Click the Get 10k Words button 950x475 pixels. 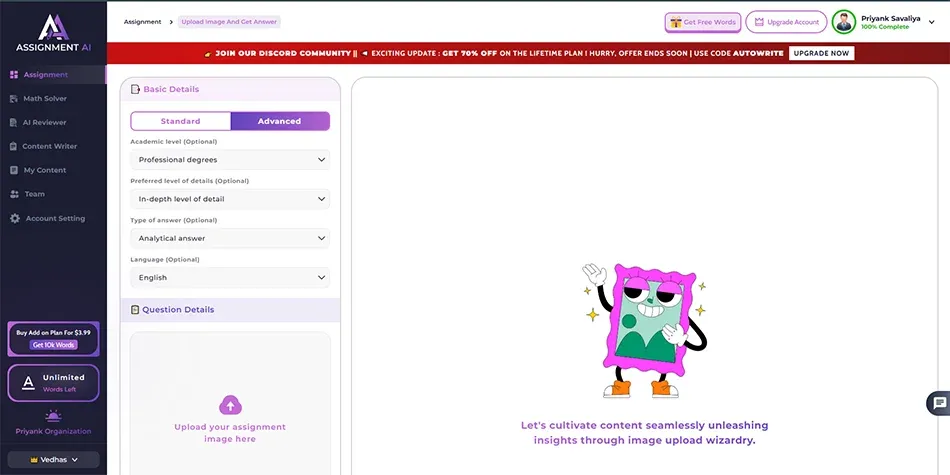coord(53,345)
